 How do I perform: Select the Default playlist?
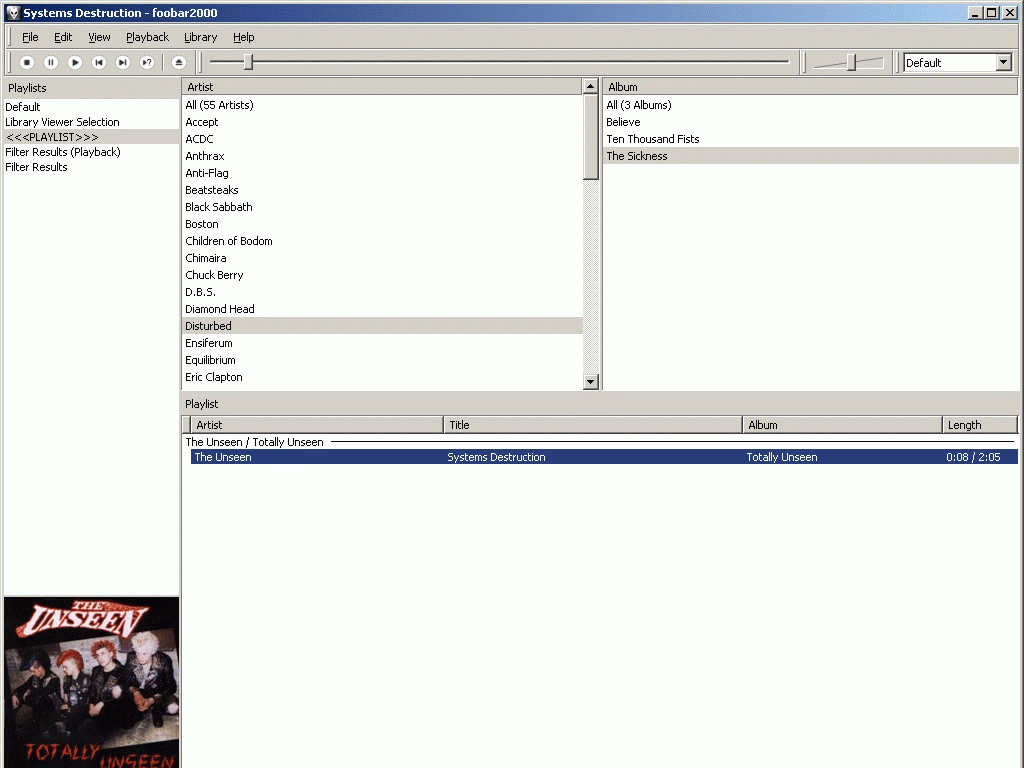(x=91, y=107)
